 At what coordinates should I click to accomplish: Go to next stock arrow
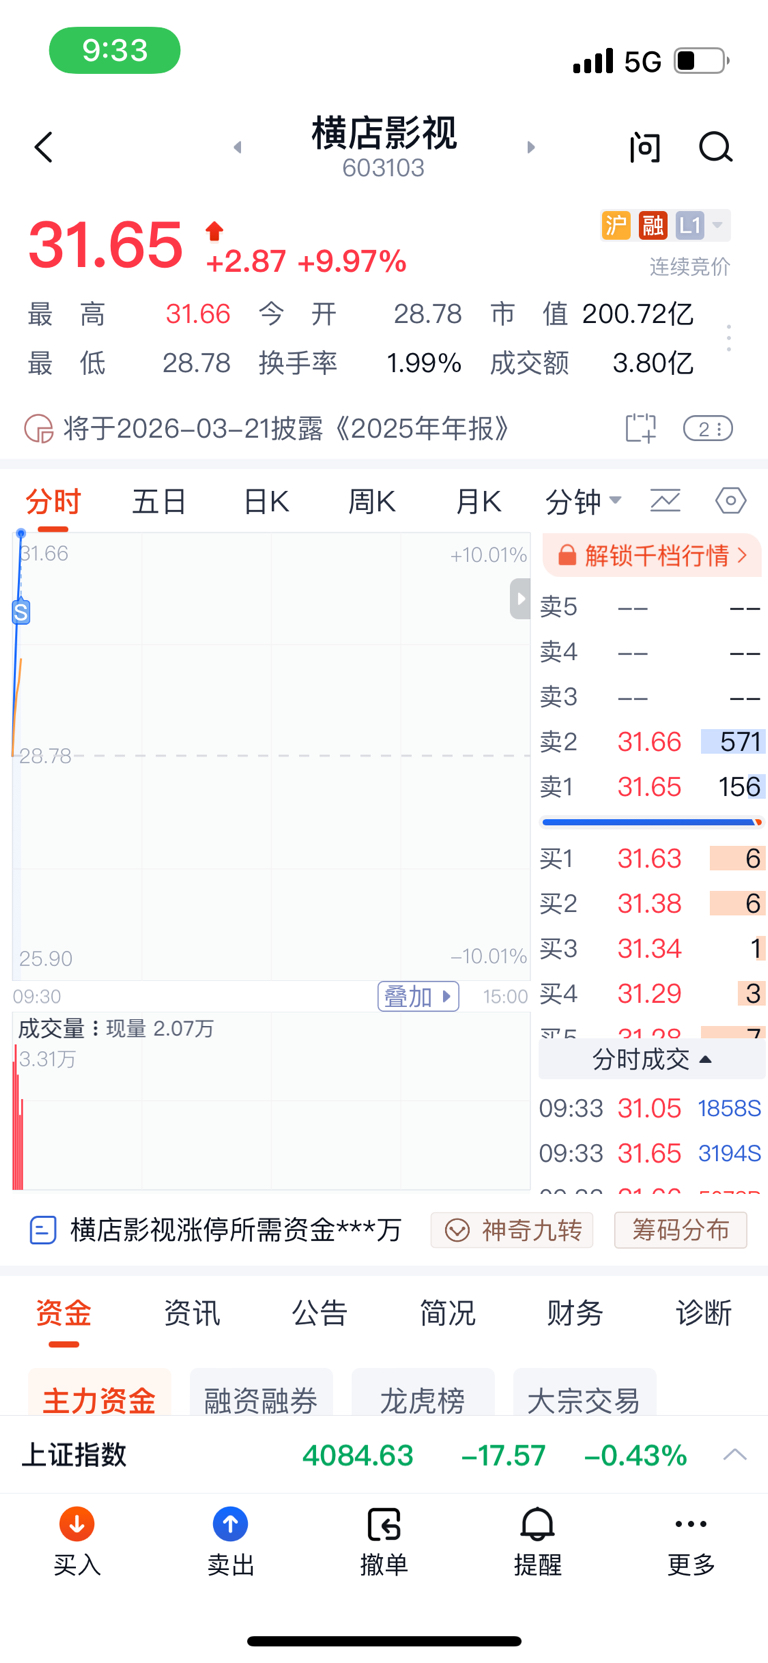pos(531,148)
